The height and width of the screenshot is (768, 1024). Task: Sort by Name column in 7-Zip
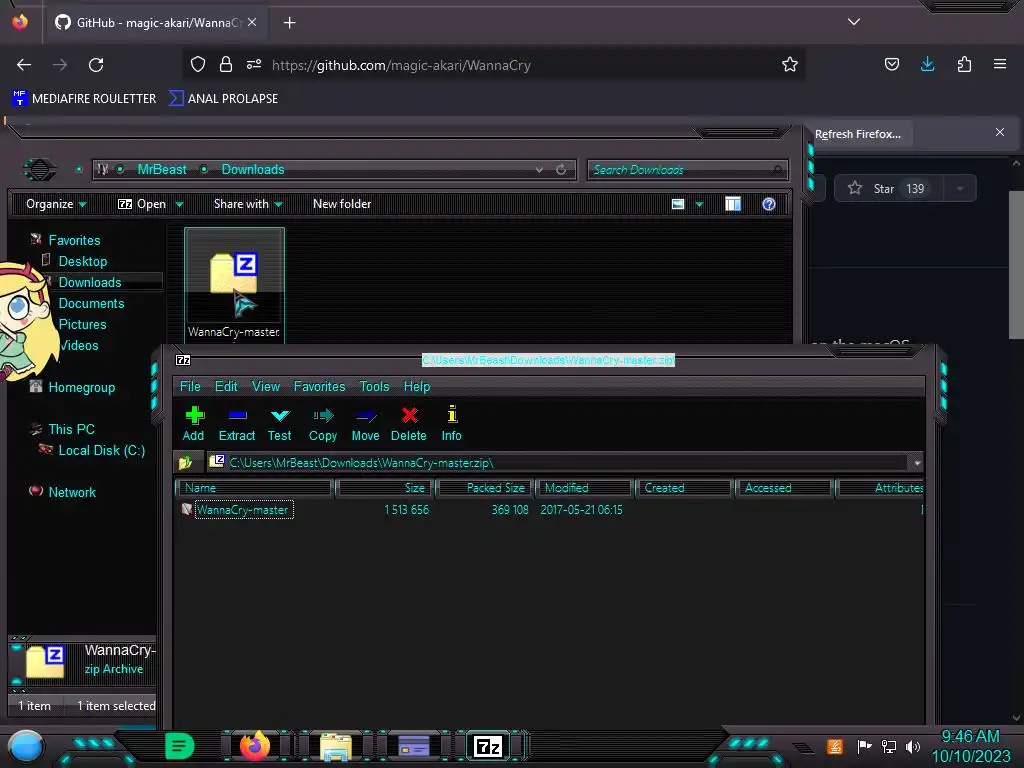pyautogui.click(x=255, y=488)
